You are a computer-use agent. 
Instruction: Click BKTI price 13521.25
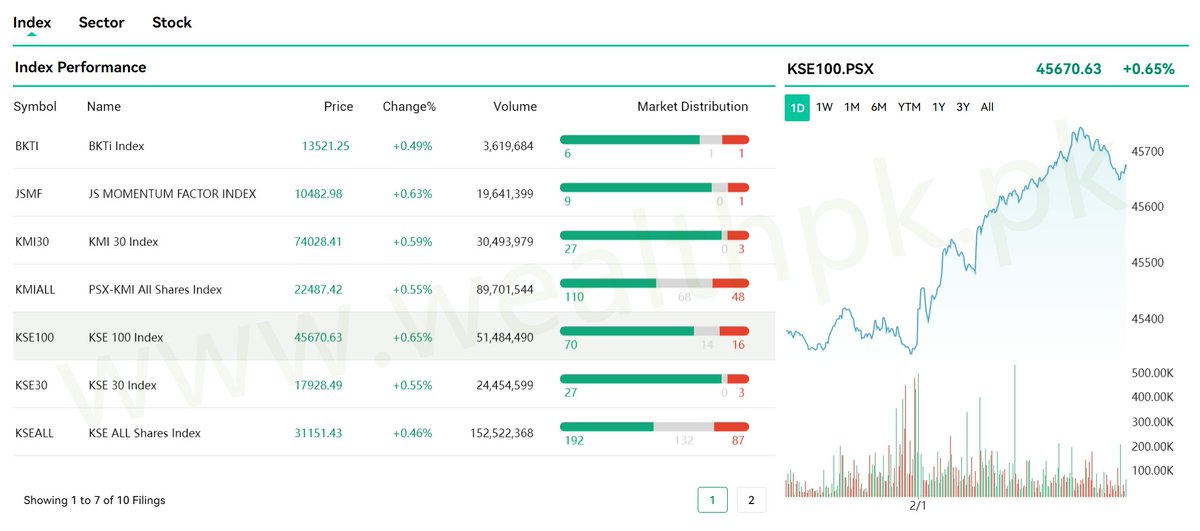tap(325, 146)
